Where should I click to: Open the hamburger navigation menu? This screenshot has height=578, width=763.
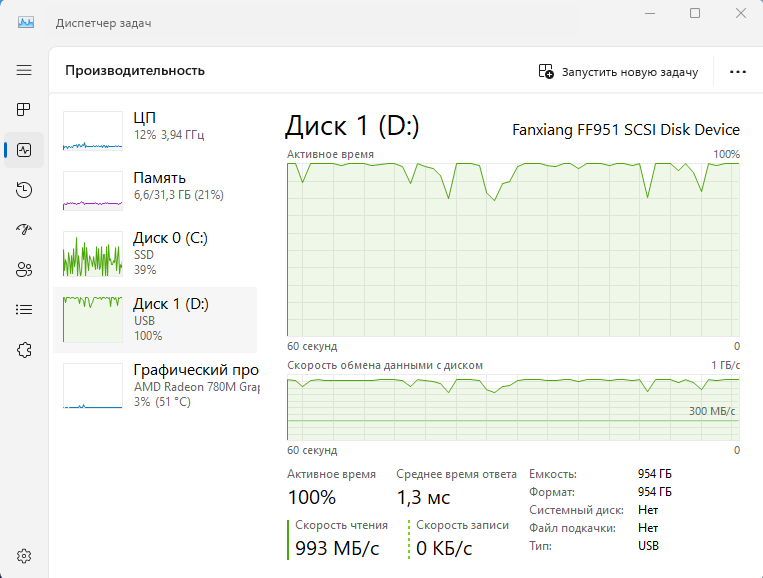[24, 70]
